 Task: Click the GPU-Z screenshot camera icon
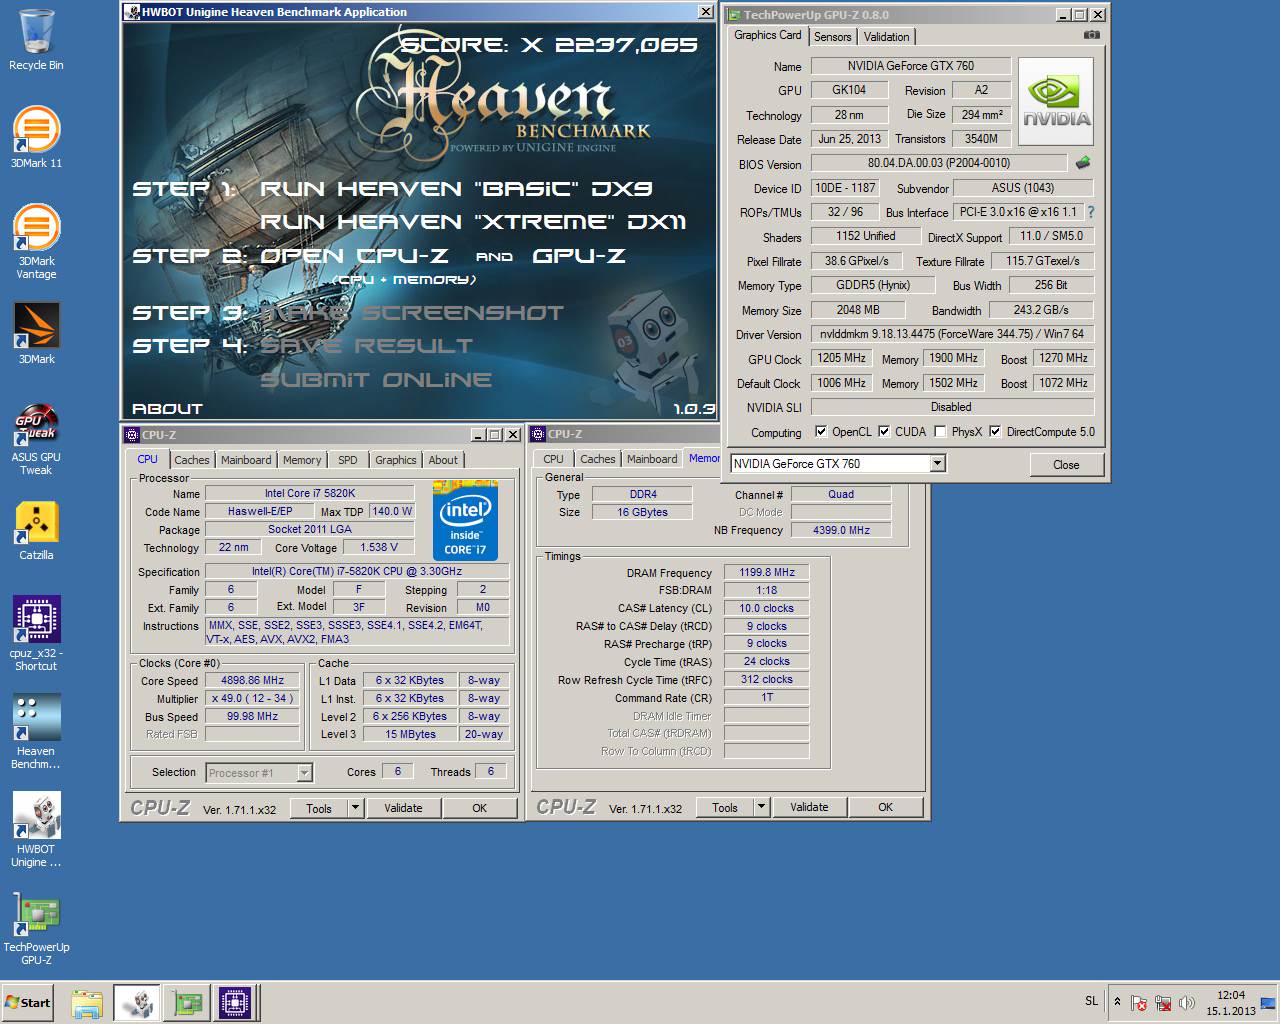(x=1091, y=35)
